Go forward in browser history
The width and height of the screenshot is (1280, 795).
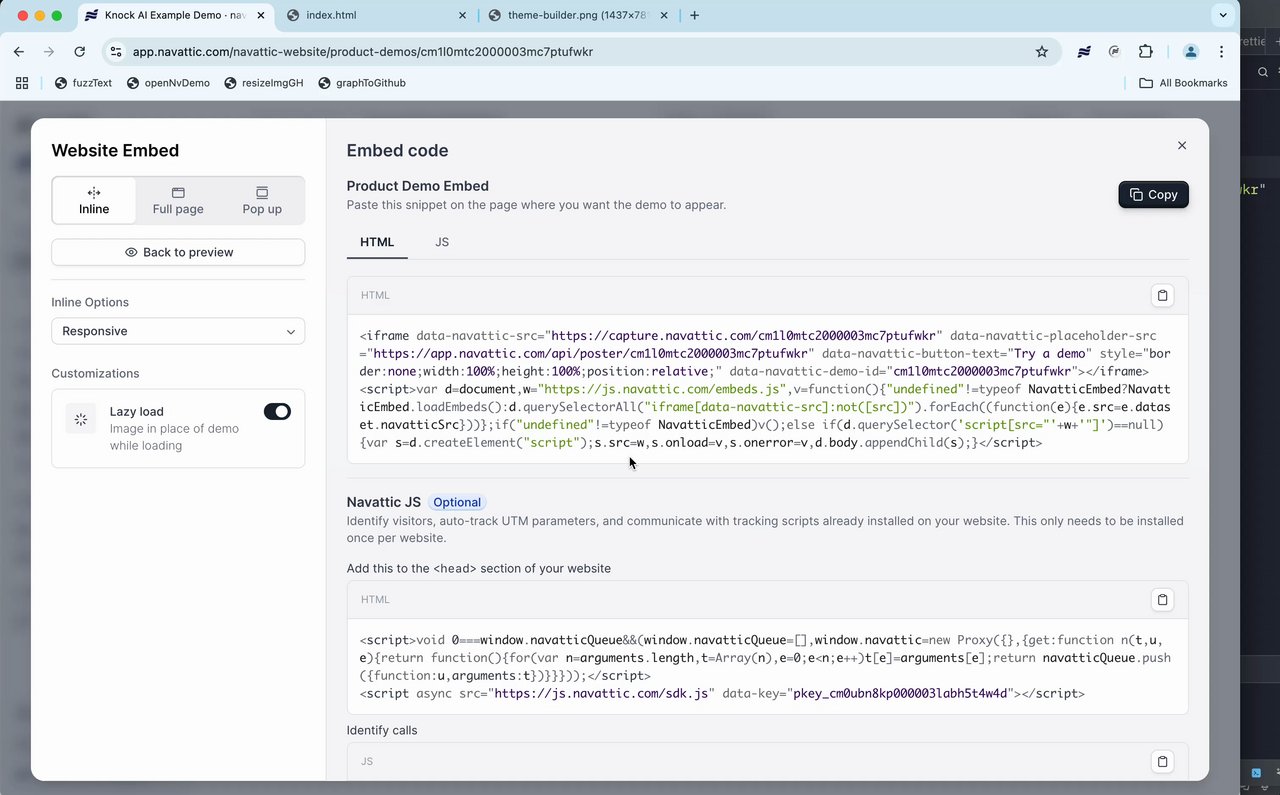(49, 51)
